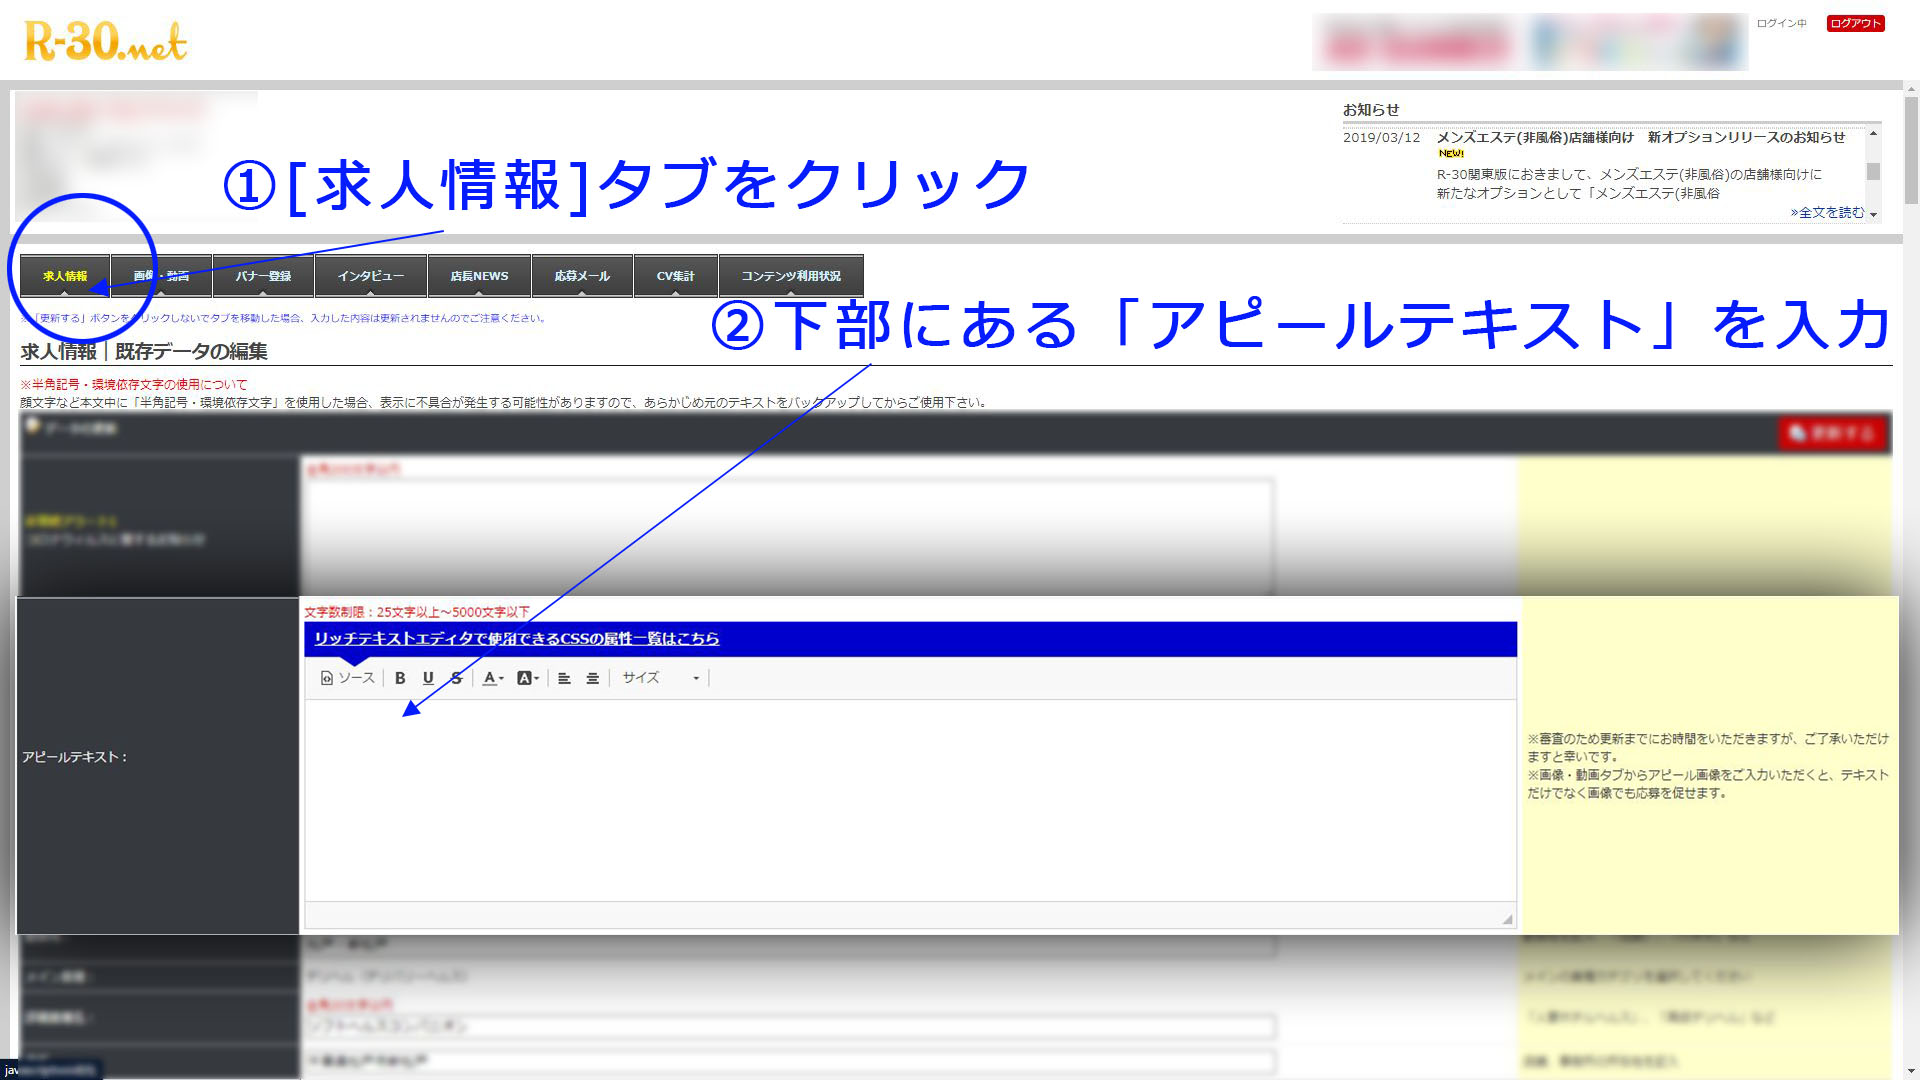Expand the サイズ font size combo

[x=660, y=678]
